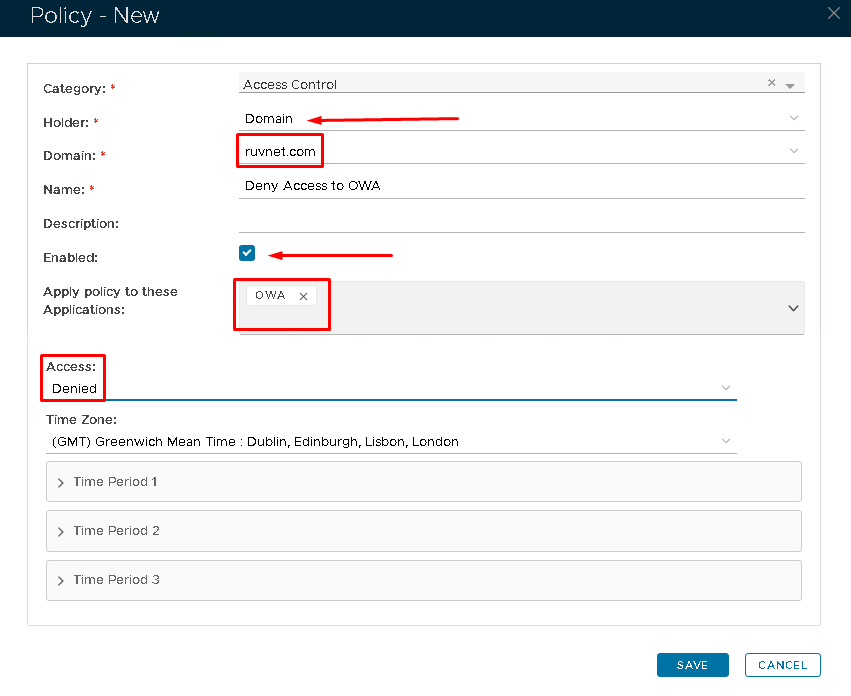The height and width of the screenshot is (696, 851).
Task: Close the Policy - New dialog
Action: 834,13
